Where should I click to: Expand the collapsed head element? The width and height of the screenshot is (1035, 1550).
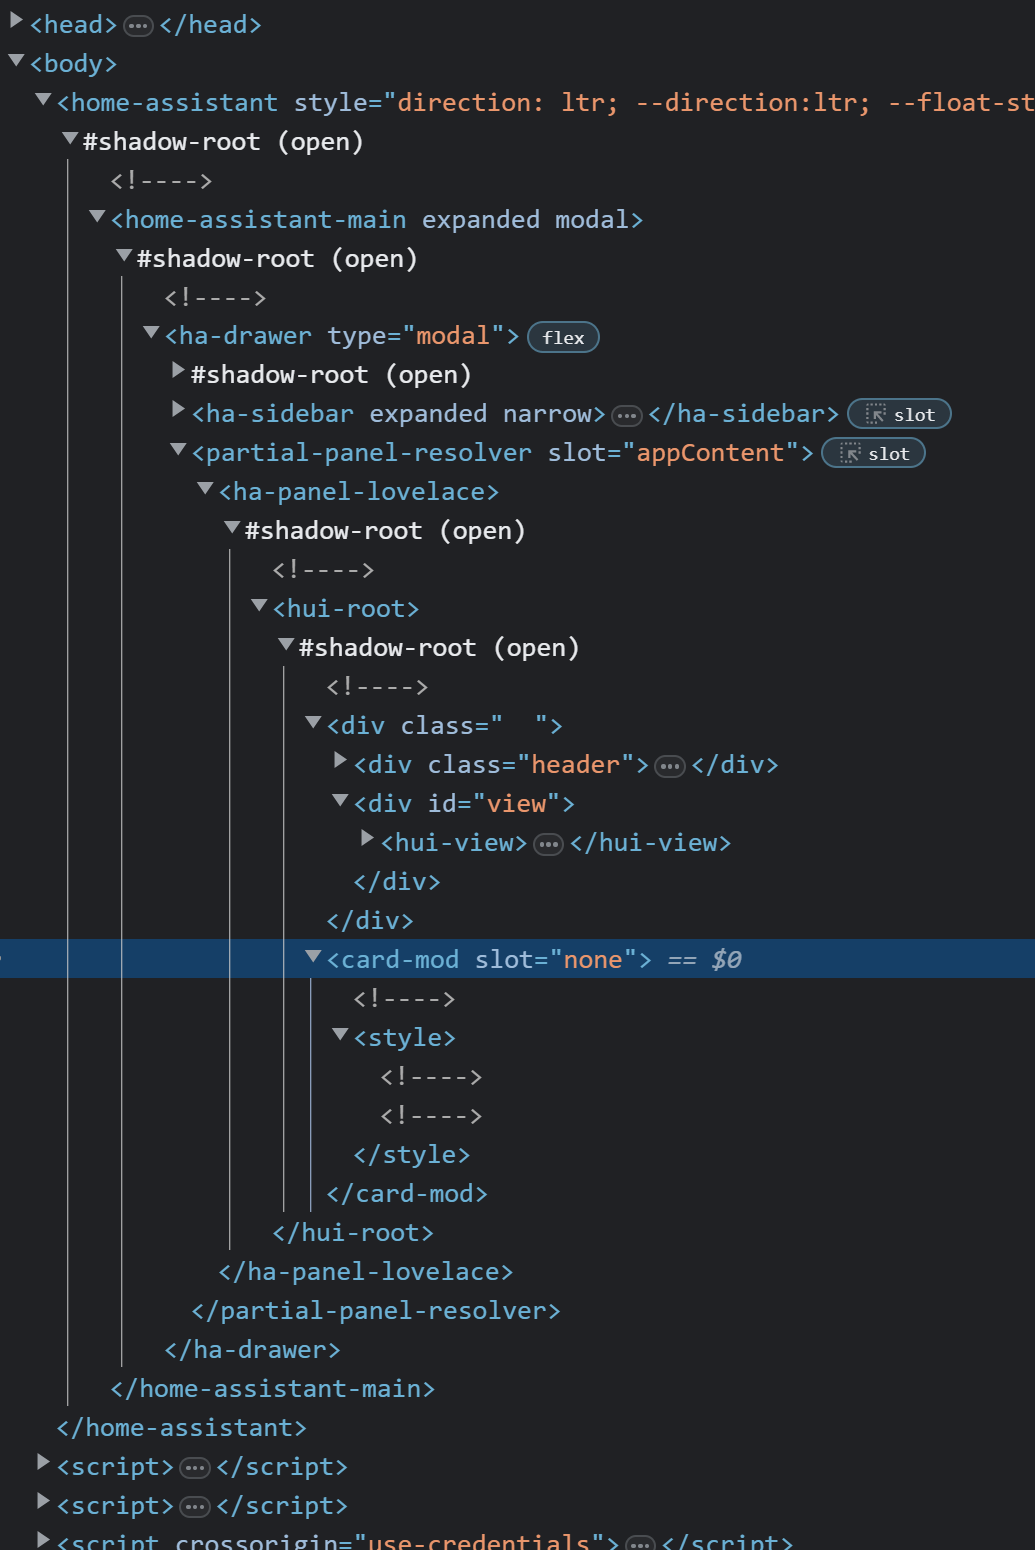[x=16, y=22]
